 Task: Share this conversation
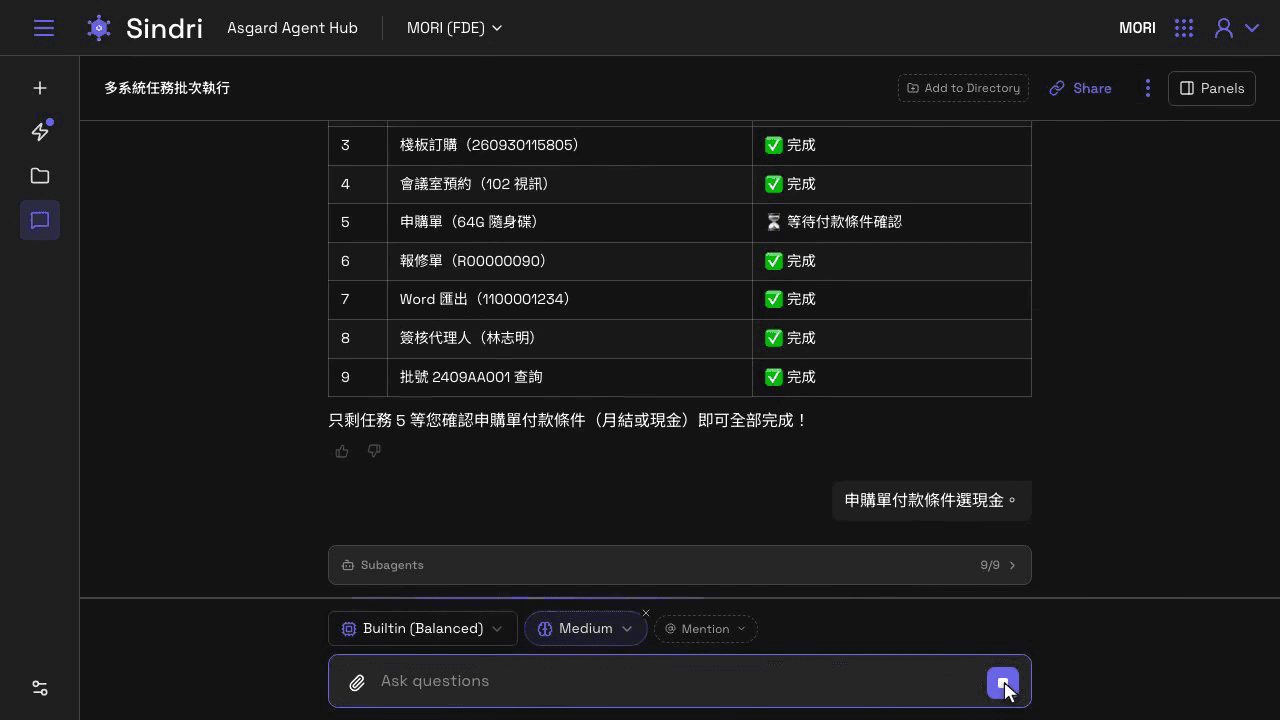tap(1080, 88)
